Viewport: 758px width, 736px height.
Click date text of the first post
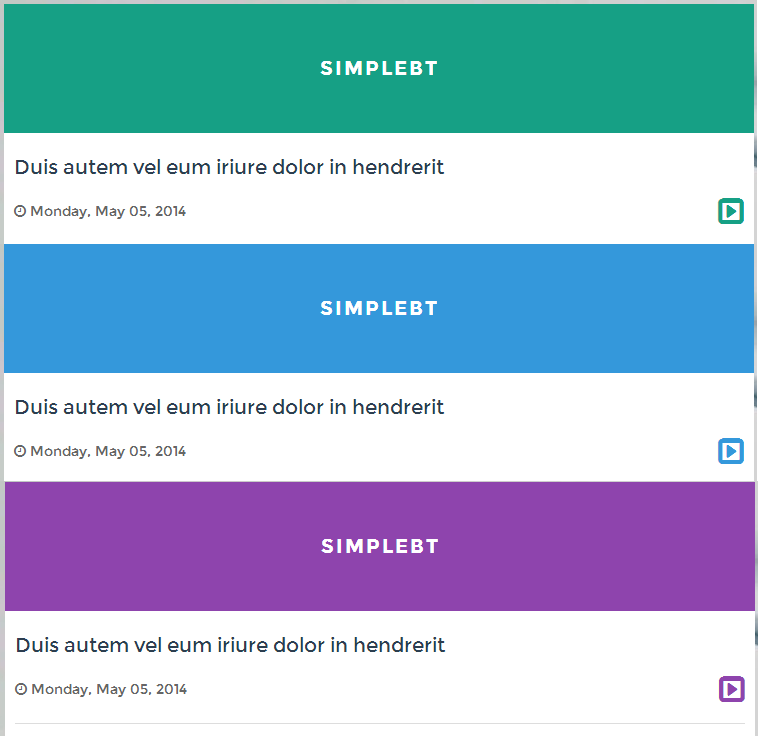pyautogui.click(x=108, y=211)
